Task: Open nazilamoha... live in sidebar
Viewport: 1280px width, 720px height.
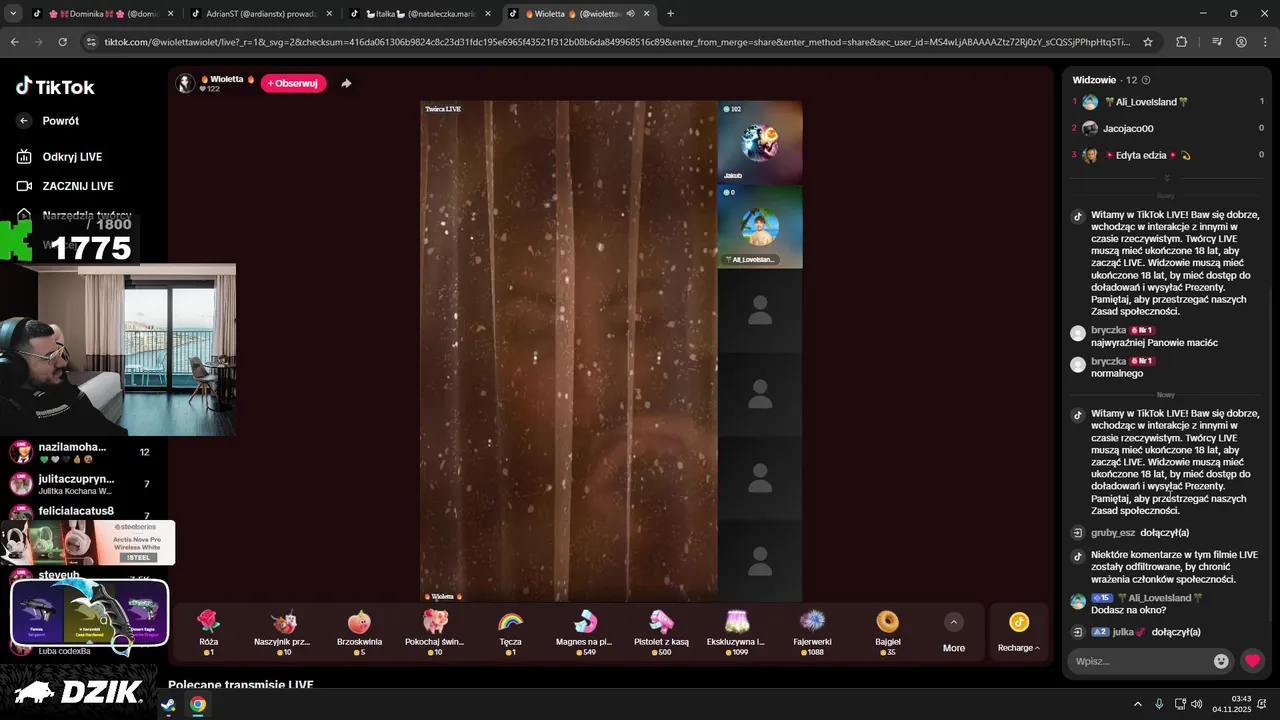Action: click(x=80, y=452)
